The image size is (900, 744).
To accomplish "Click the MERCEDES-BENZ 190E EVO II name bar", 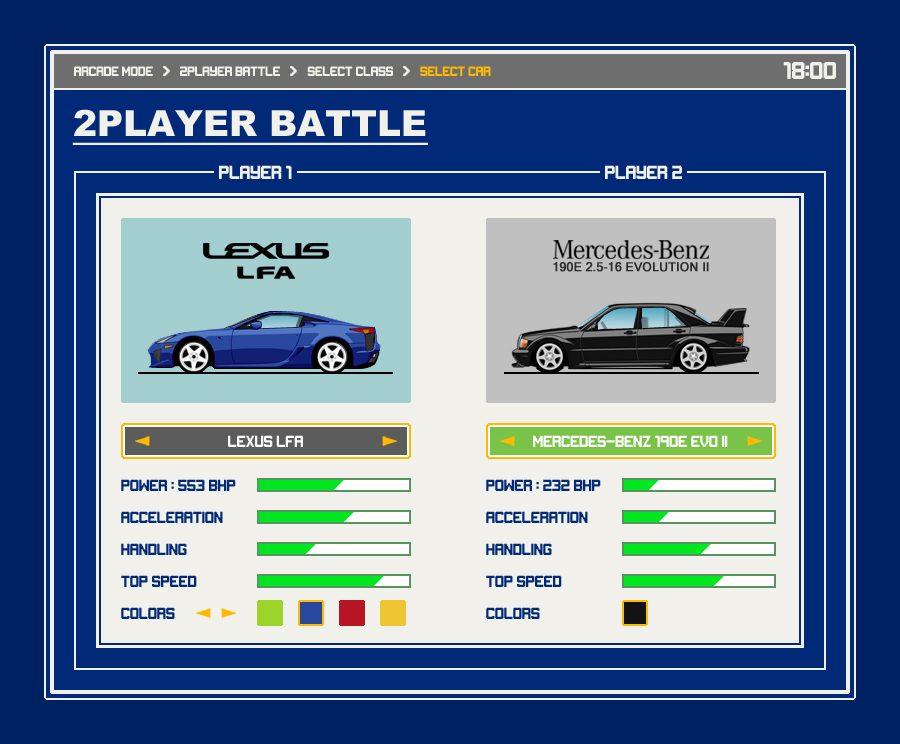I will (x=631, y=441).
